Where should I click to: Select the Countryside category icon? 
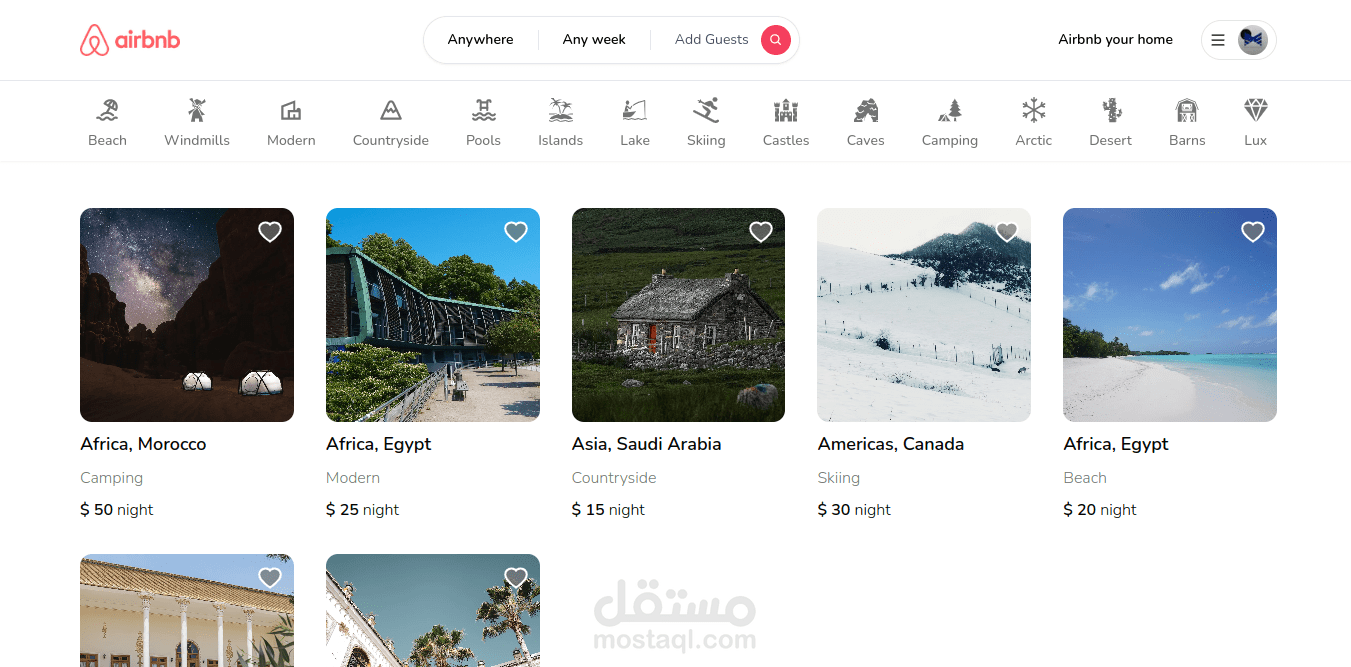[391, 110]
